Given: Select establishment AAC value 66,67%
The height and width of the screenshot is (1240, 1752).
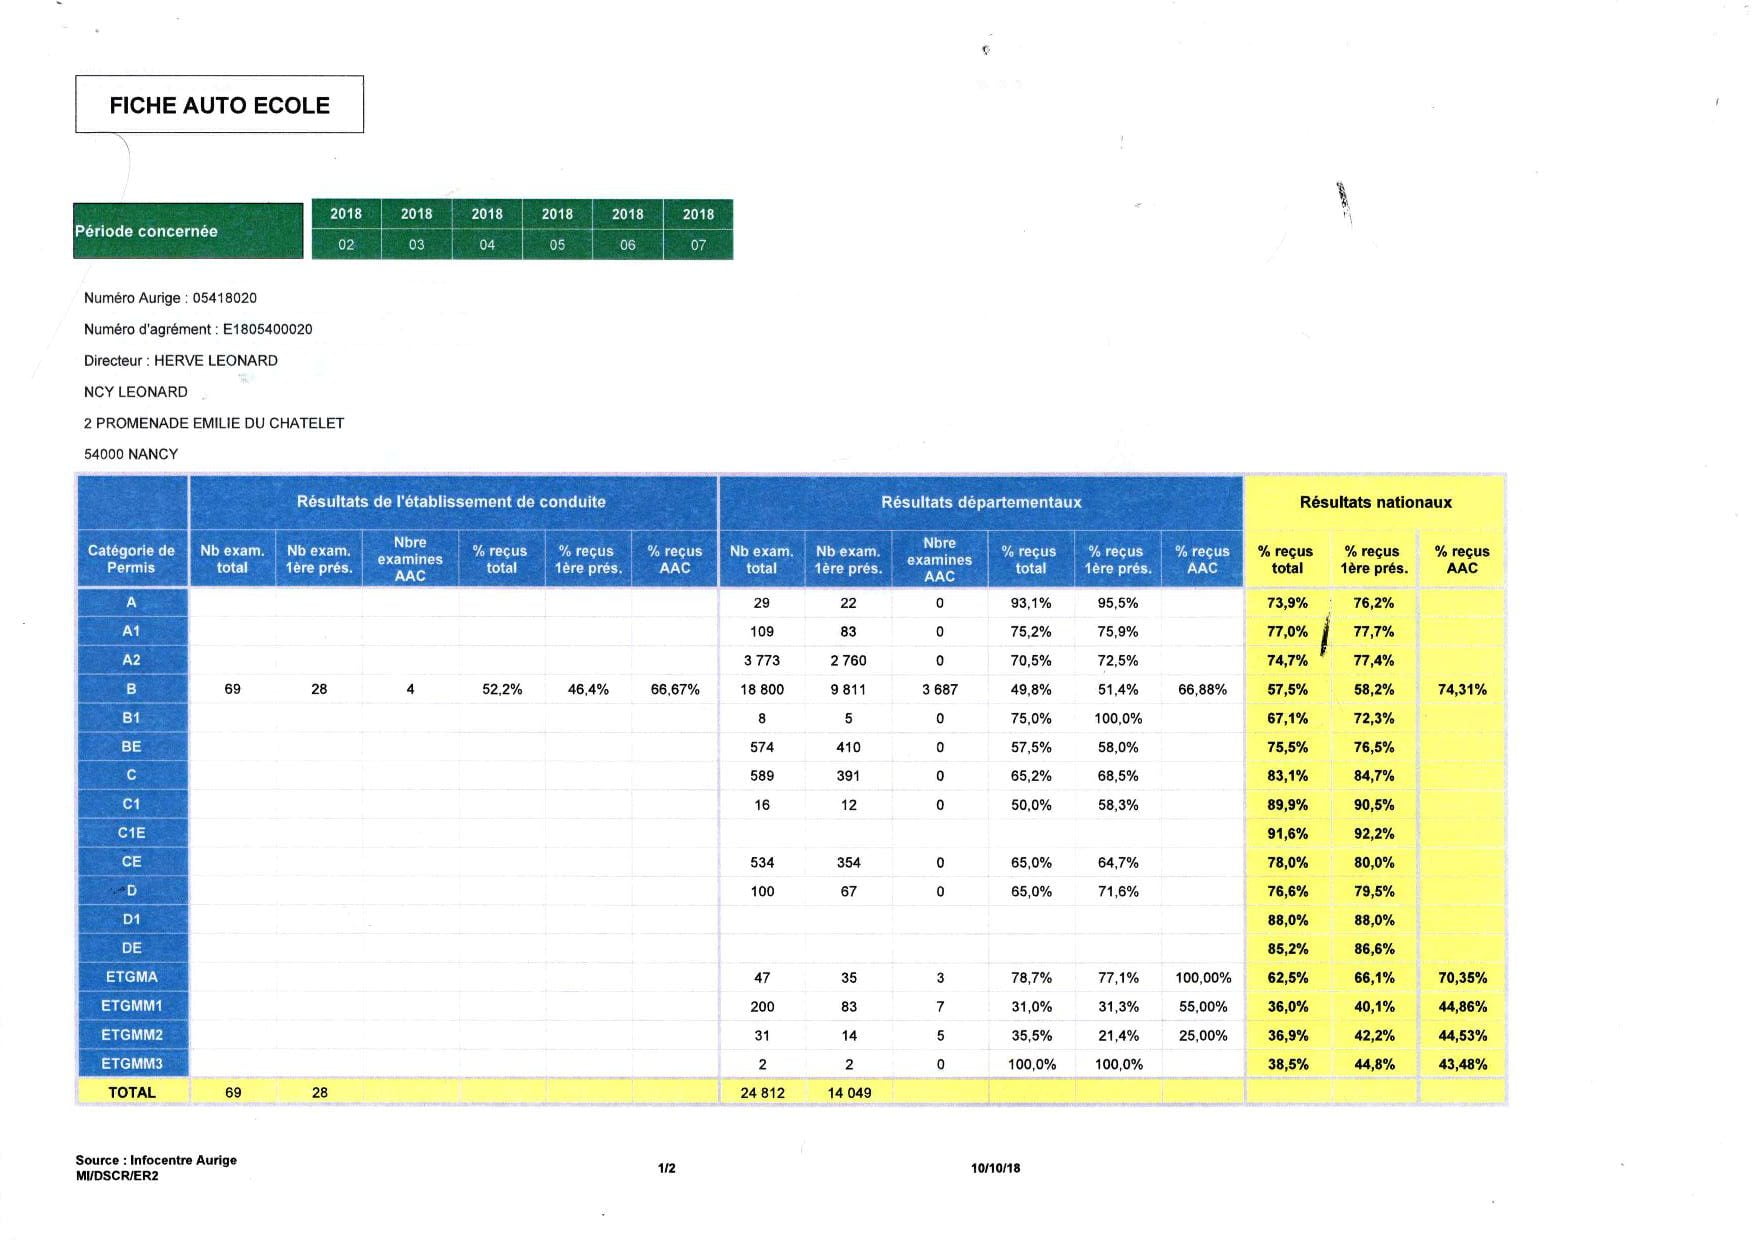Looking at the screenshot, I should [x=675, y=689].
